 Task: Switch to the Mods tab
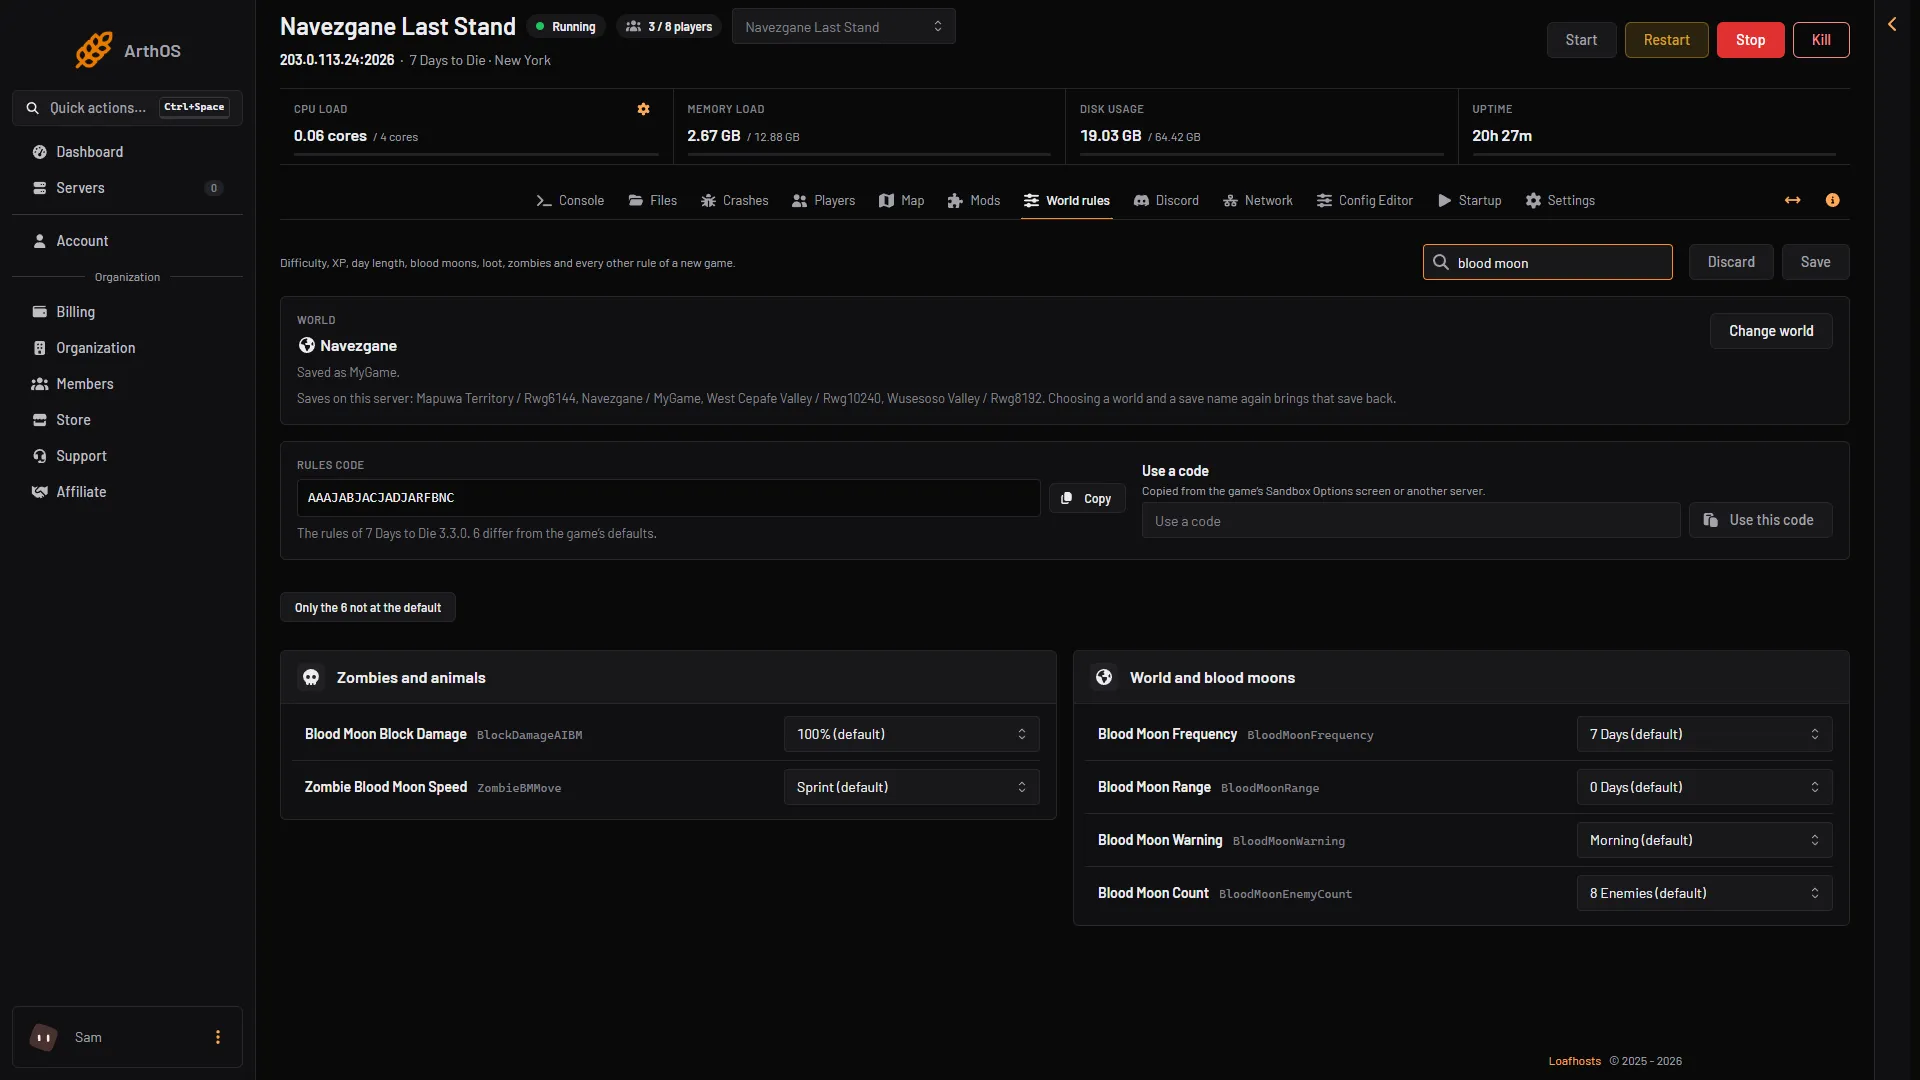point(973,201)
